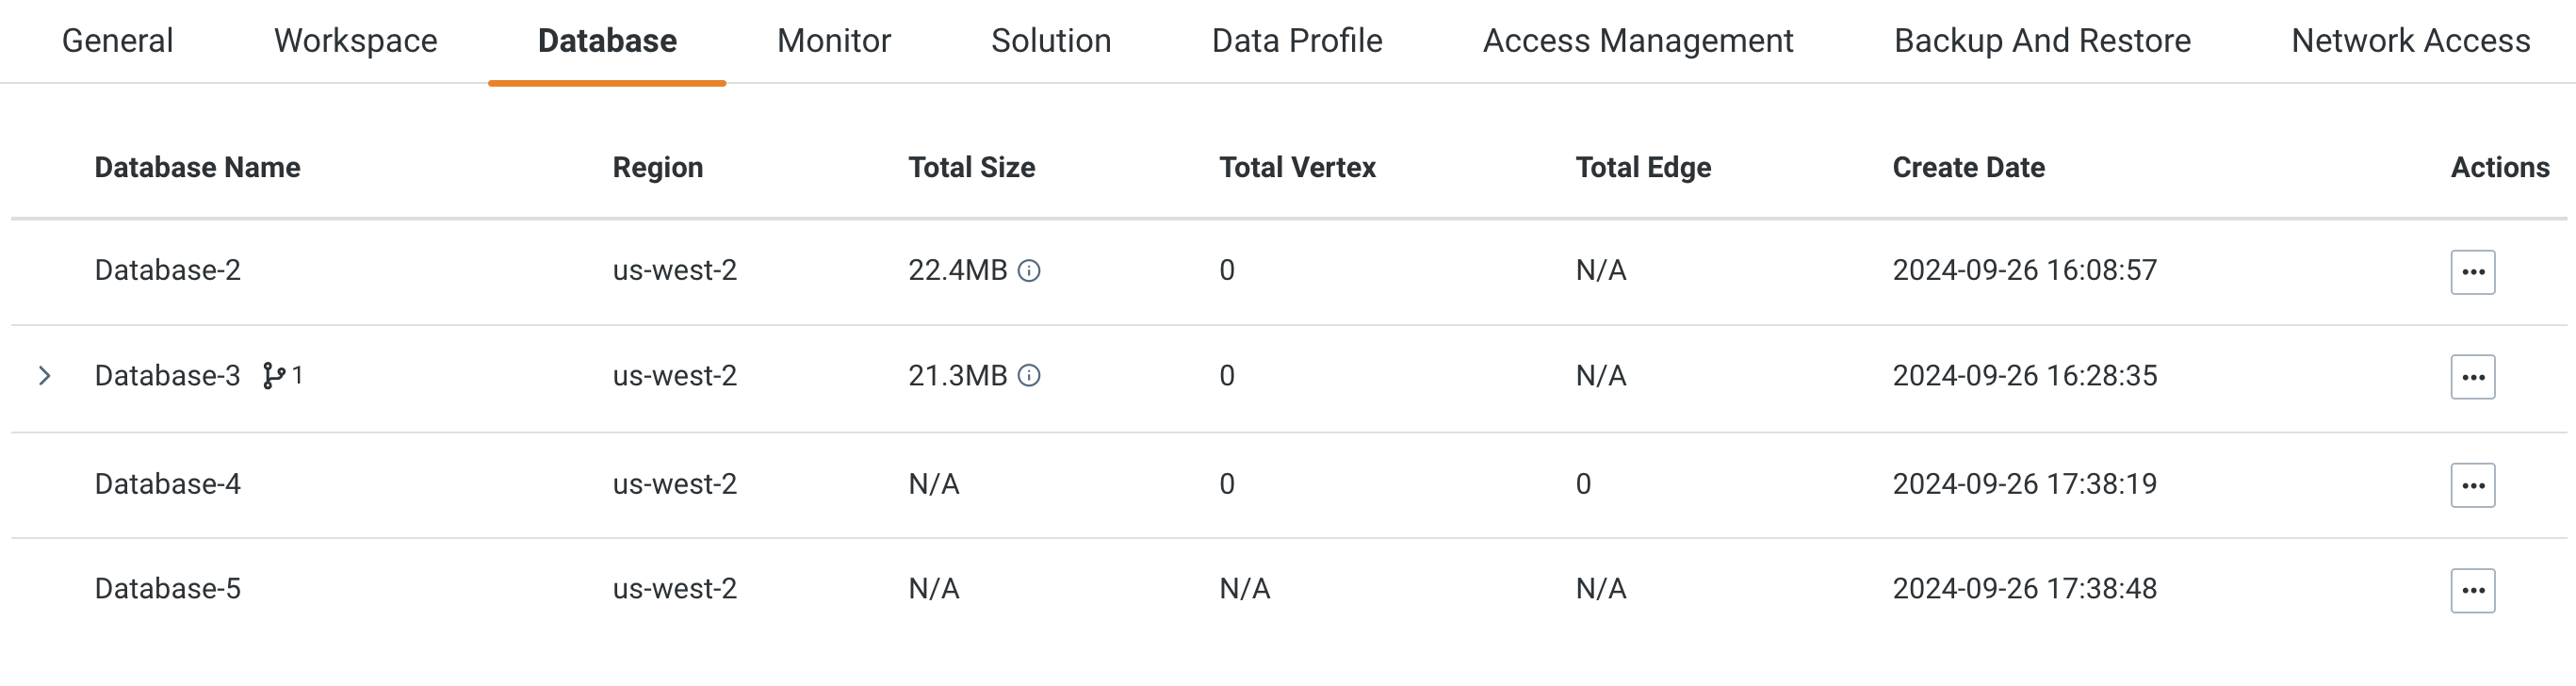Open the Workspace tab
2576x686 pixels.
pyautogui.click(x=355, y=41)
